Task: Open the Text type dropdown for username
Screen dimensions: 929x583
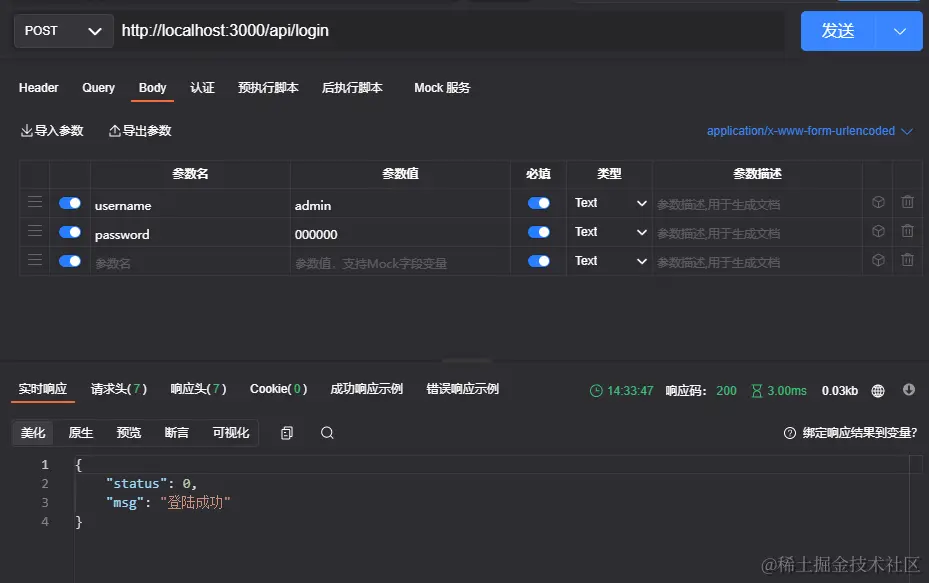Action: click(609, 201)
